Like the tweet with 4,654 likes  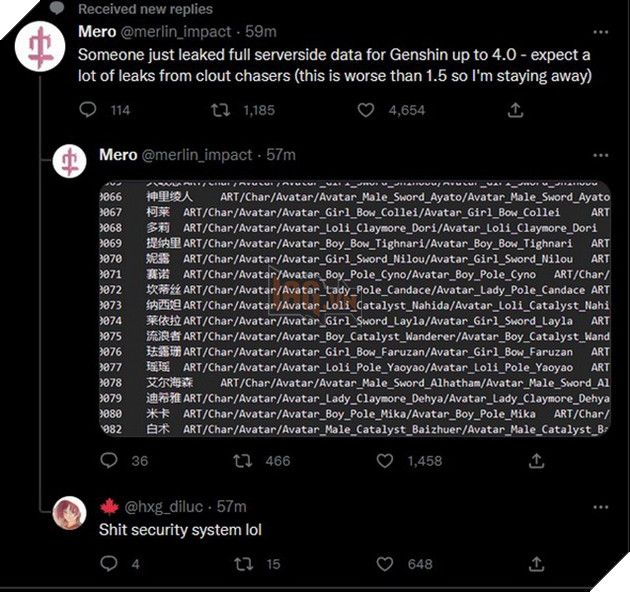pyautogui.click(x=366, y=110)
